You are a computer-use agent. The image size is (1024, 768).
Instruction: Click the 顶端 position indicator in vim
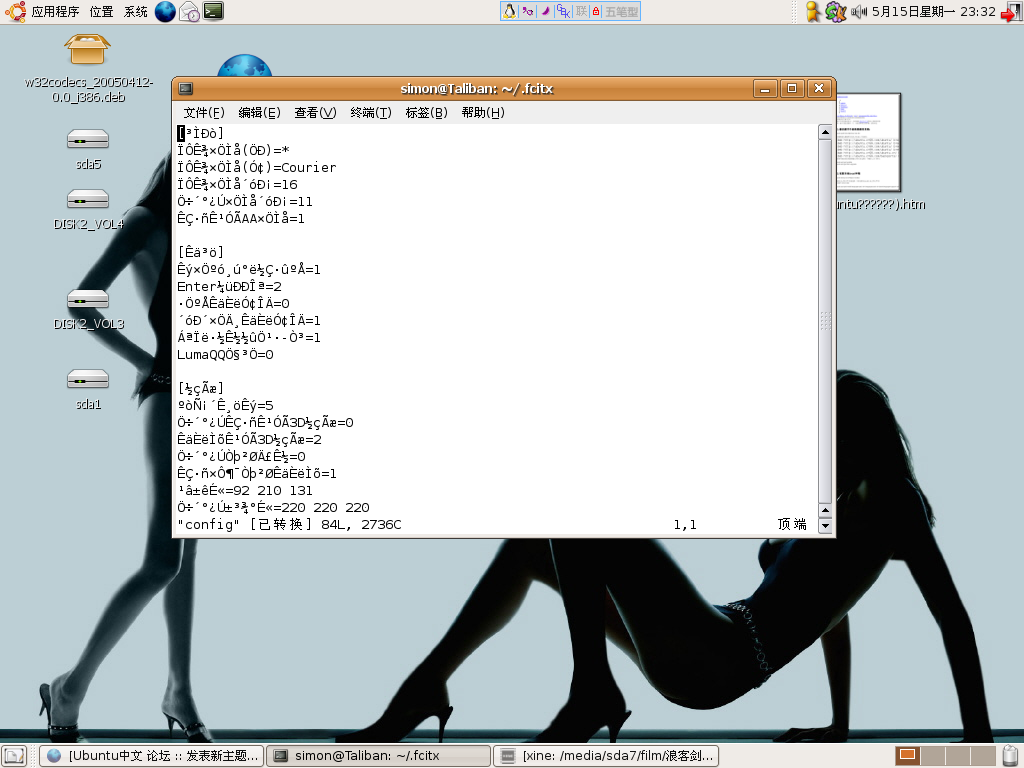[792, 524]
